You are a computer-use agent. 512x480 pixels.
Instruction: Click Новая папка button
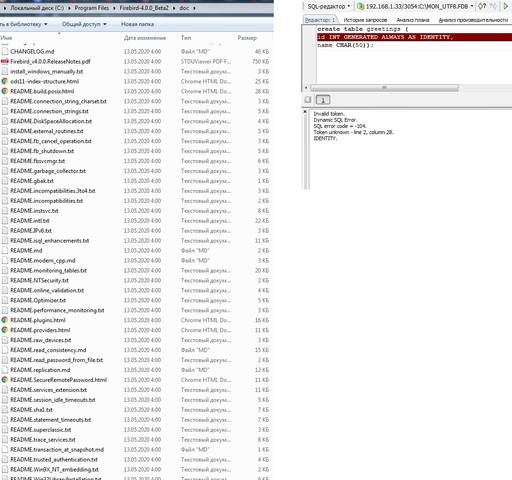(137, 24)
